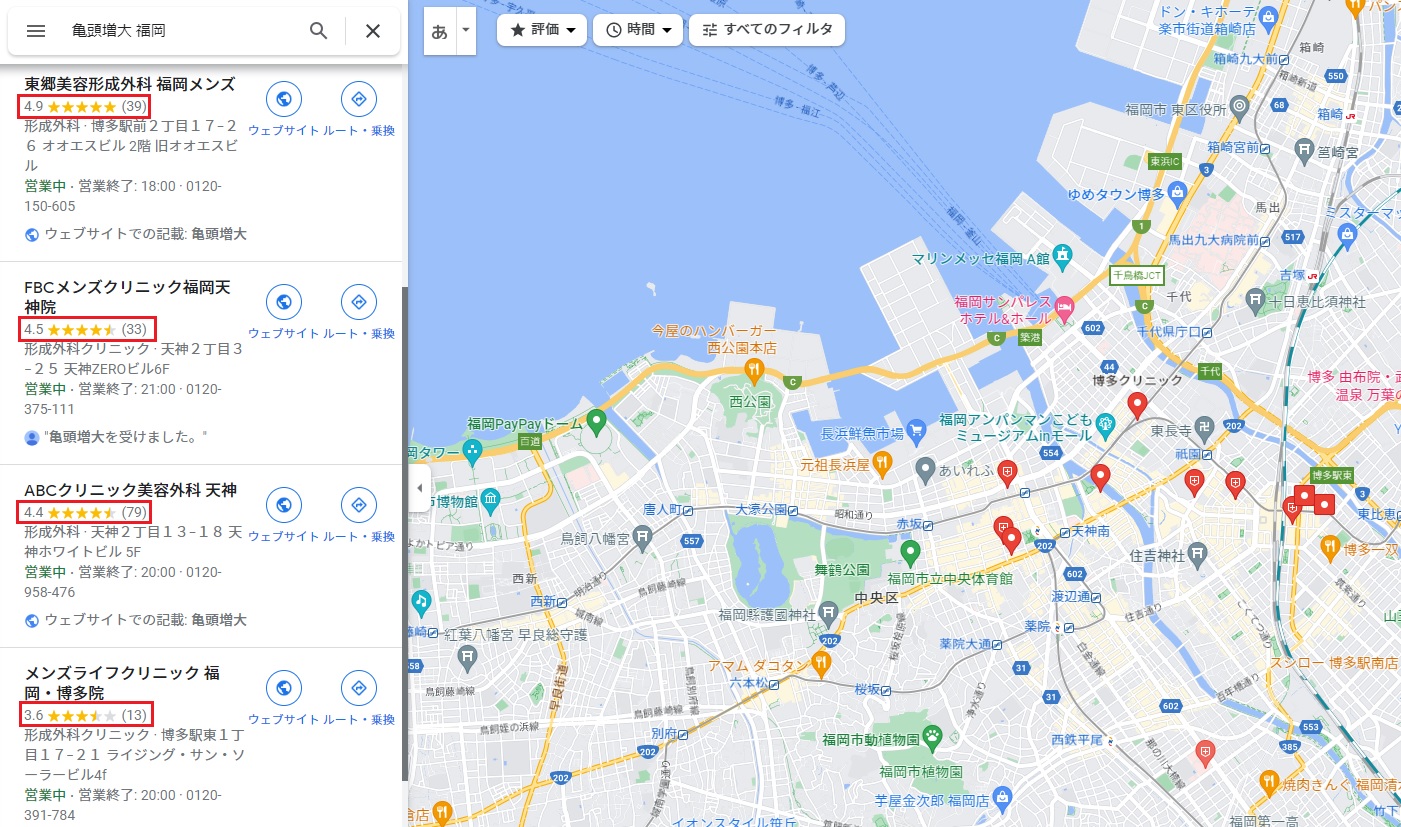The image size is (1401, 827).
Task: Clear the search with the X icon
Action: pos(373,31)
